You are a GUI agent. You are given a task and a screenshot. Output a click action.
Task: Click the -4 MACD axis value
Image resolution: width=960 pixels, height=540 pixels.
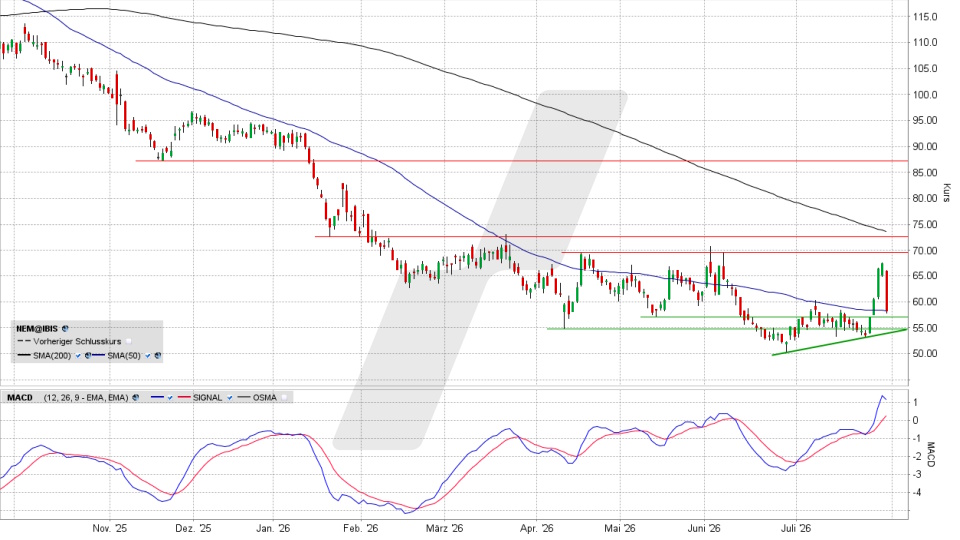pos(916,492)
